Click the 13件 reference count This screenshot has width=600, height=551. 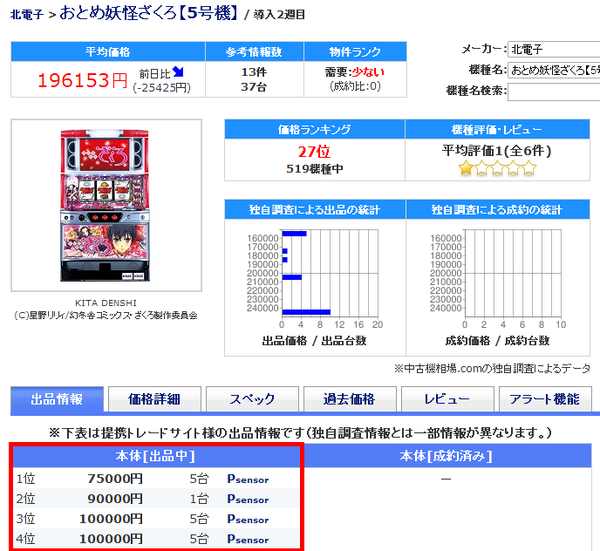(x=254, y=72)
